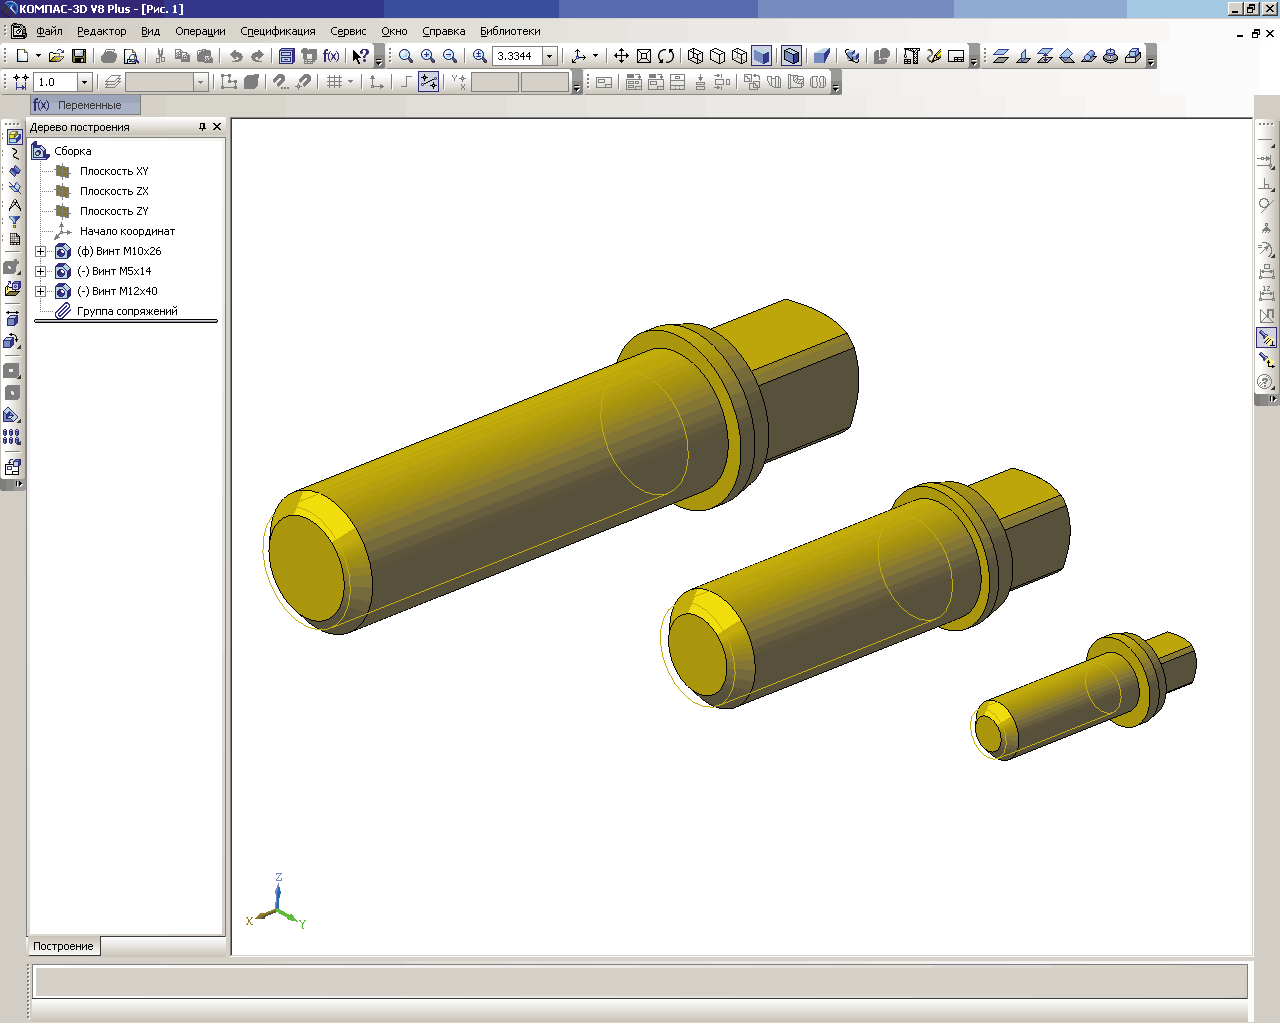Viewport: 1280px width, 1024px height.
Task: Select the Pan (move view) tool
Action: pos(621,56)
